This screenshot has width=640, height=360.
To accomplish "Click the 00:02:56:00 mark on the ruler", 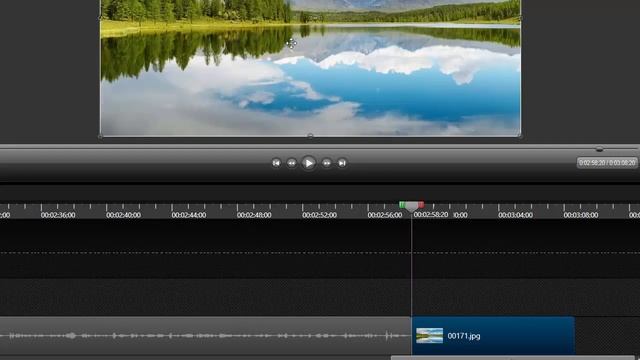I will click(384, 215).
